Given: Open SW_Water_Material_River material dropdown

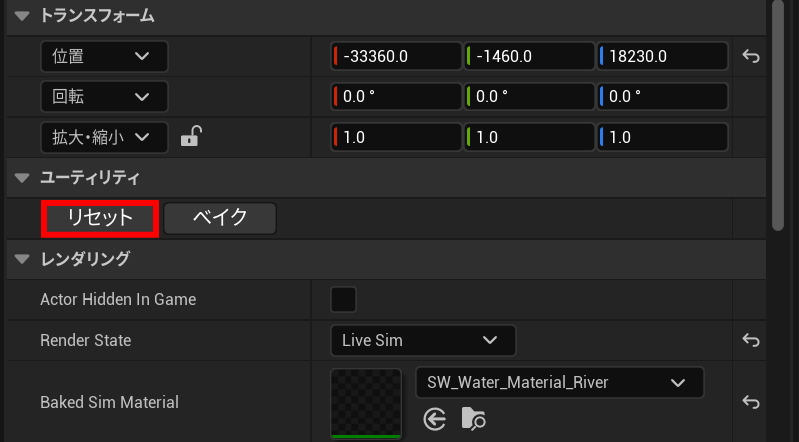Looking at the screenshot, I should click(x=559, y=382).
